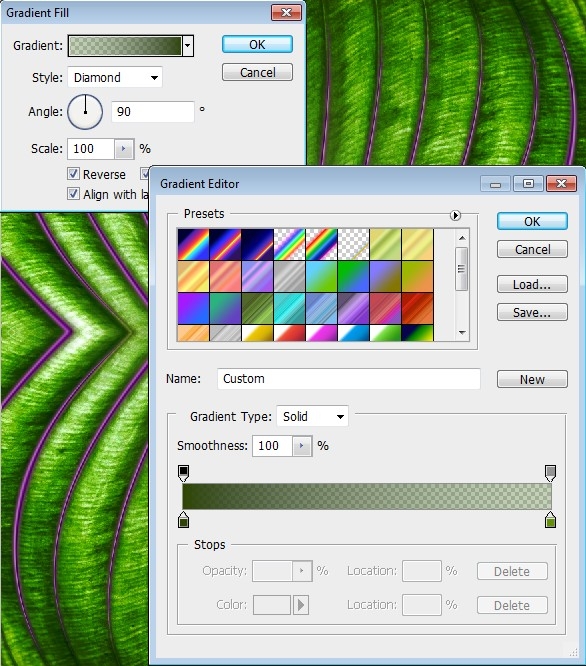Click the angle dial control
This screenshot has height=666, width=586.
tap(85, 112)
